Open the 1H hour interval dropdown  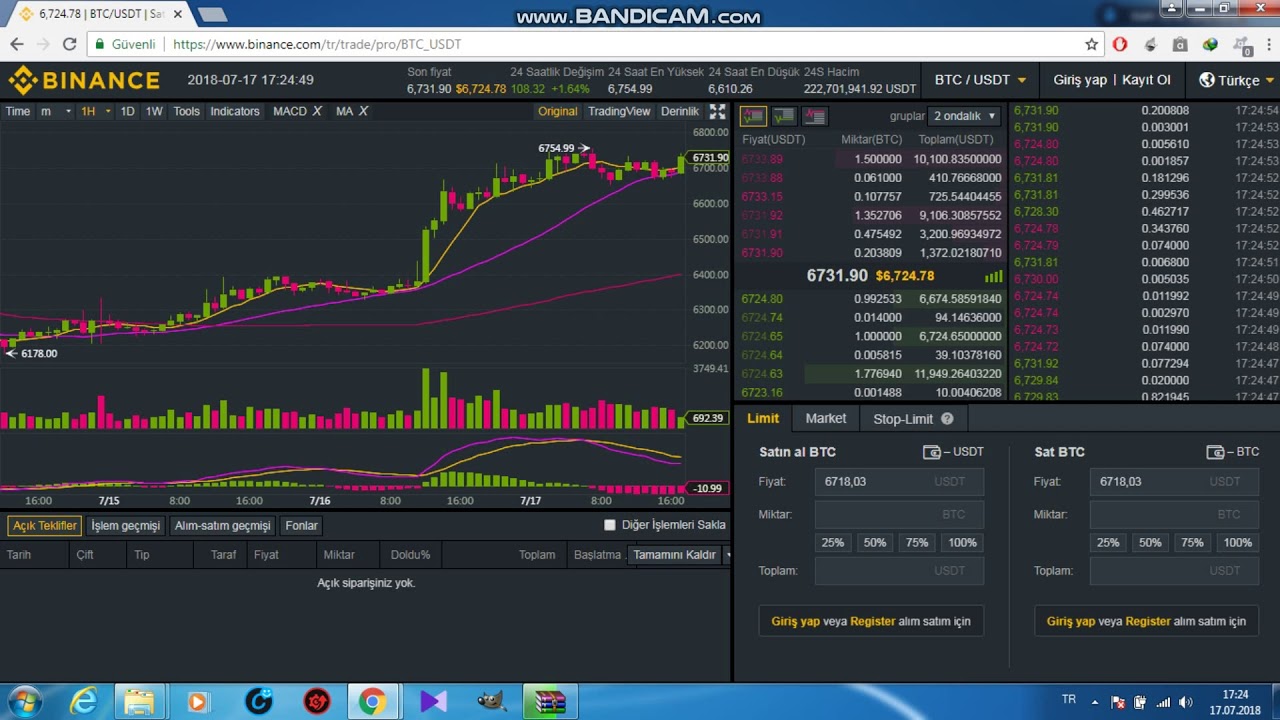[x=96, y=111]
